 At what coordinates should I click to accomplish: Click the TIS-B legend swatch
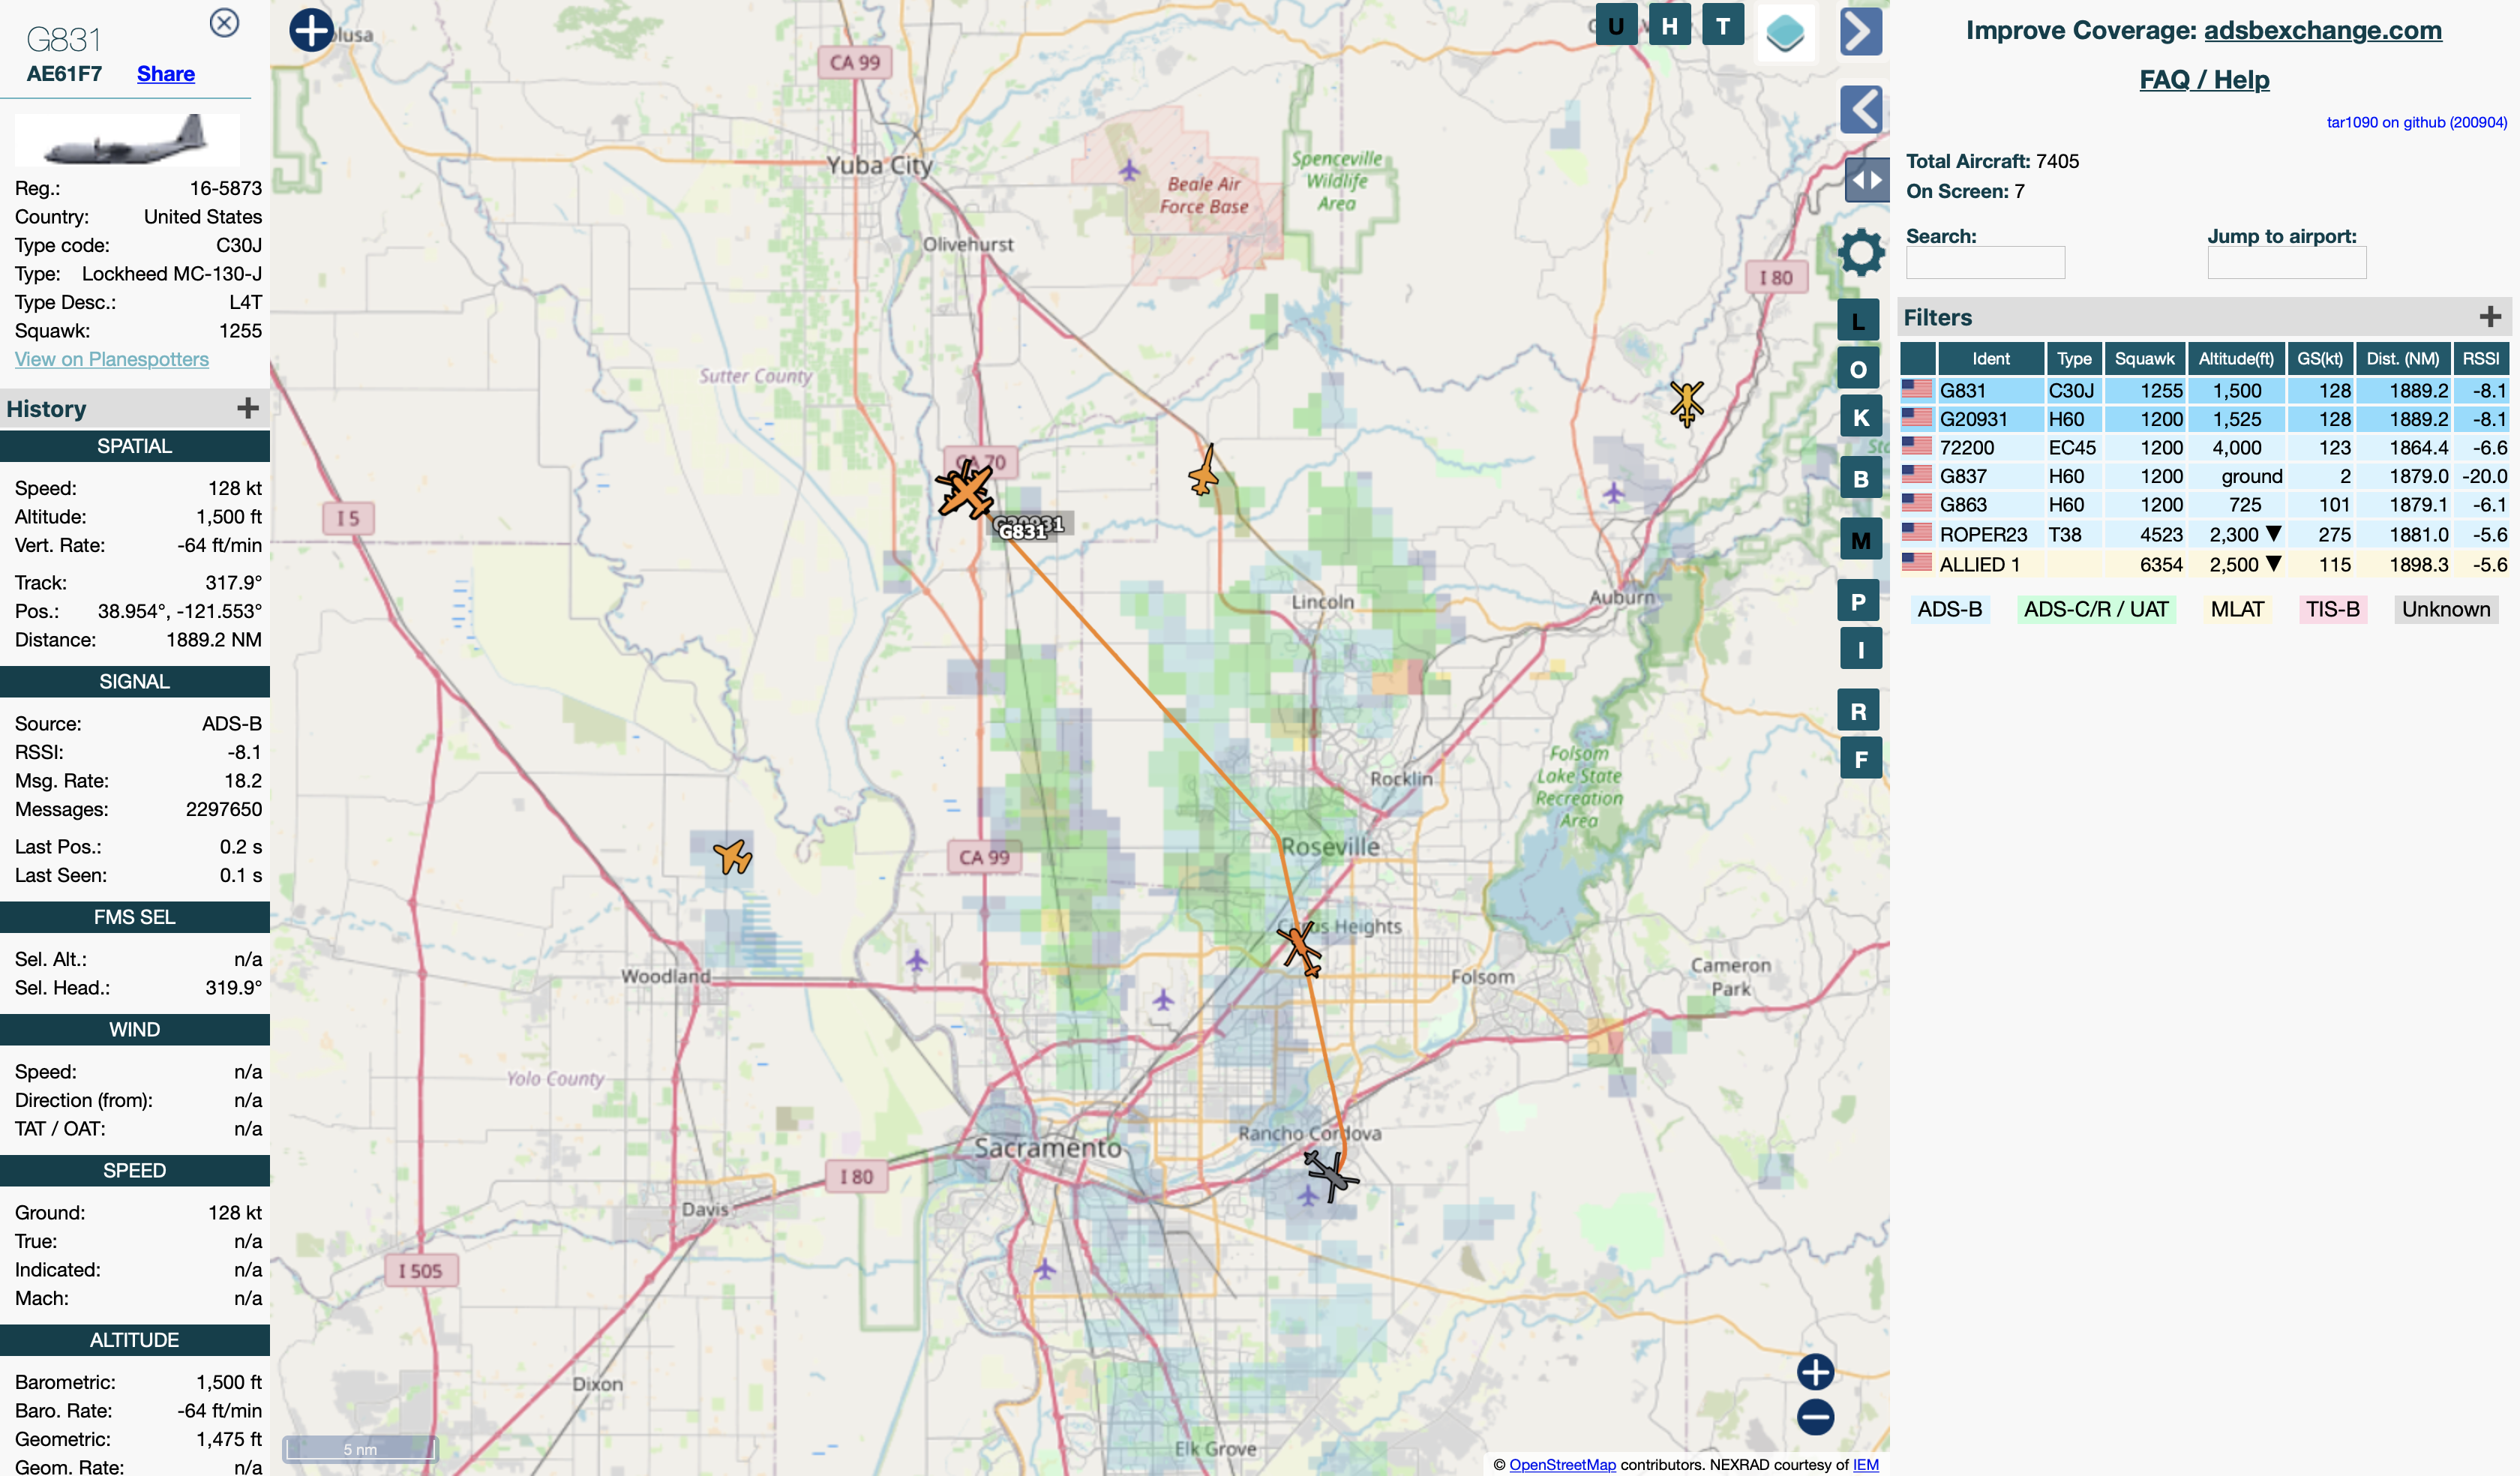pos(2332,609)
